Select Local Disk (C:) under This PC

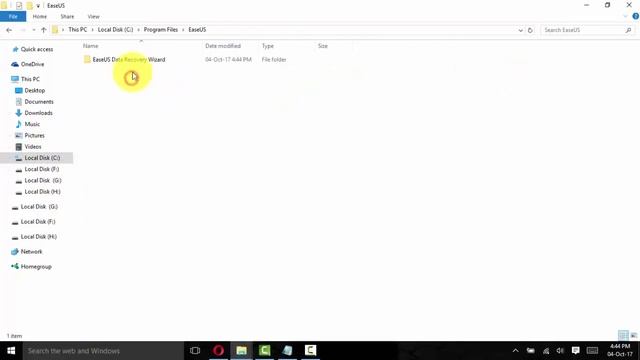pos(42,158)
